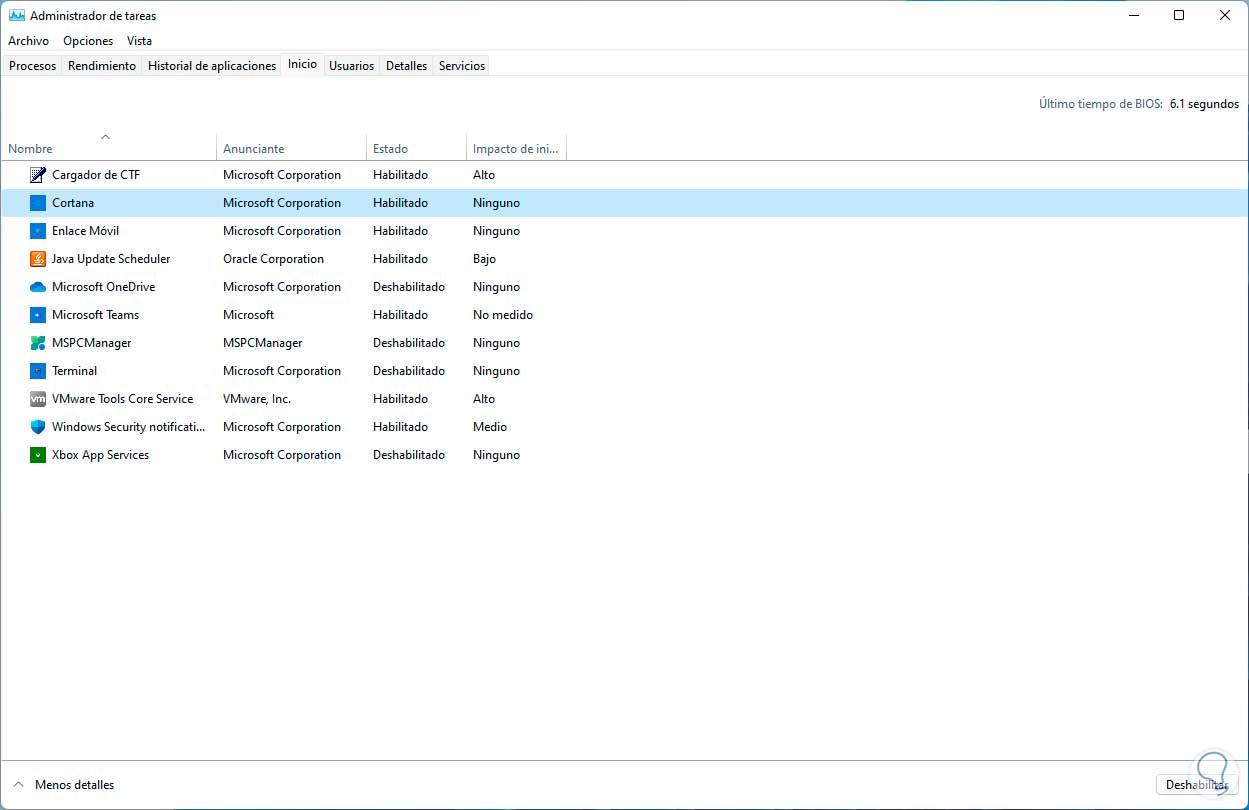
Task: Select the Cargador de CTF row name
Action: click(x=96, y=175)
